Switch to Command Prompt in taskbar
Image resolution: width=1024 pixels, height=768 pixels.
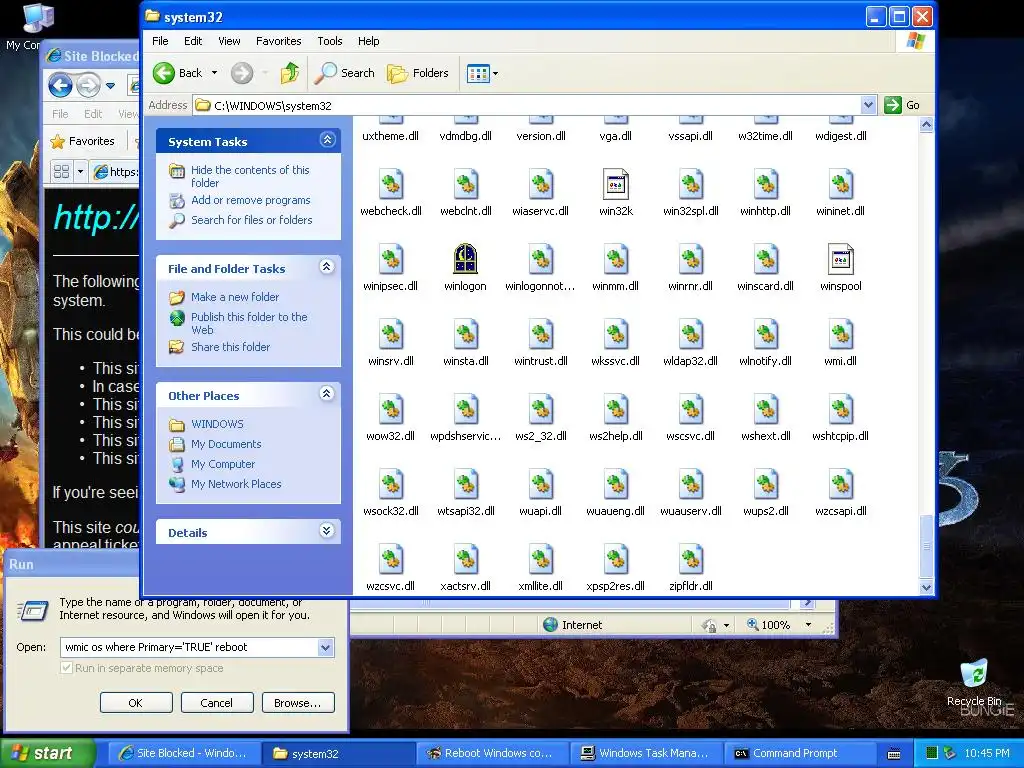point(800,753)
